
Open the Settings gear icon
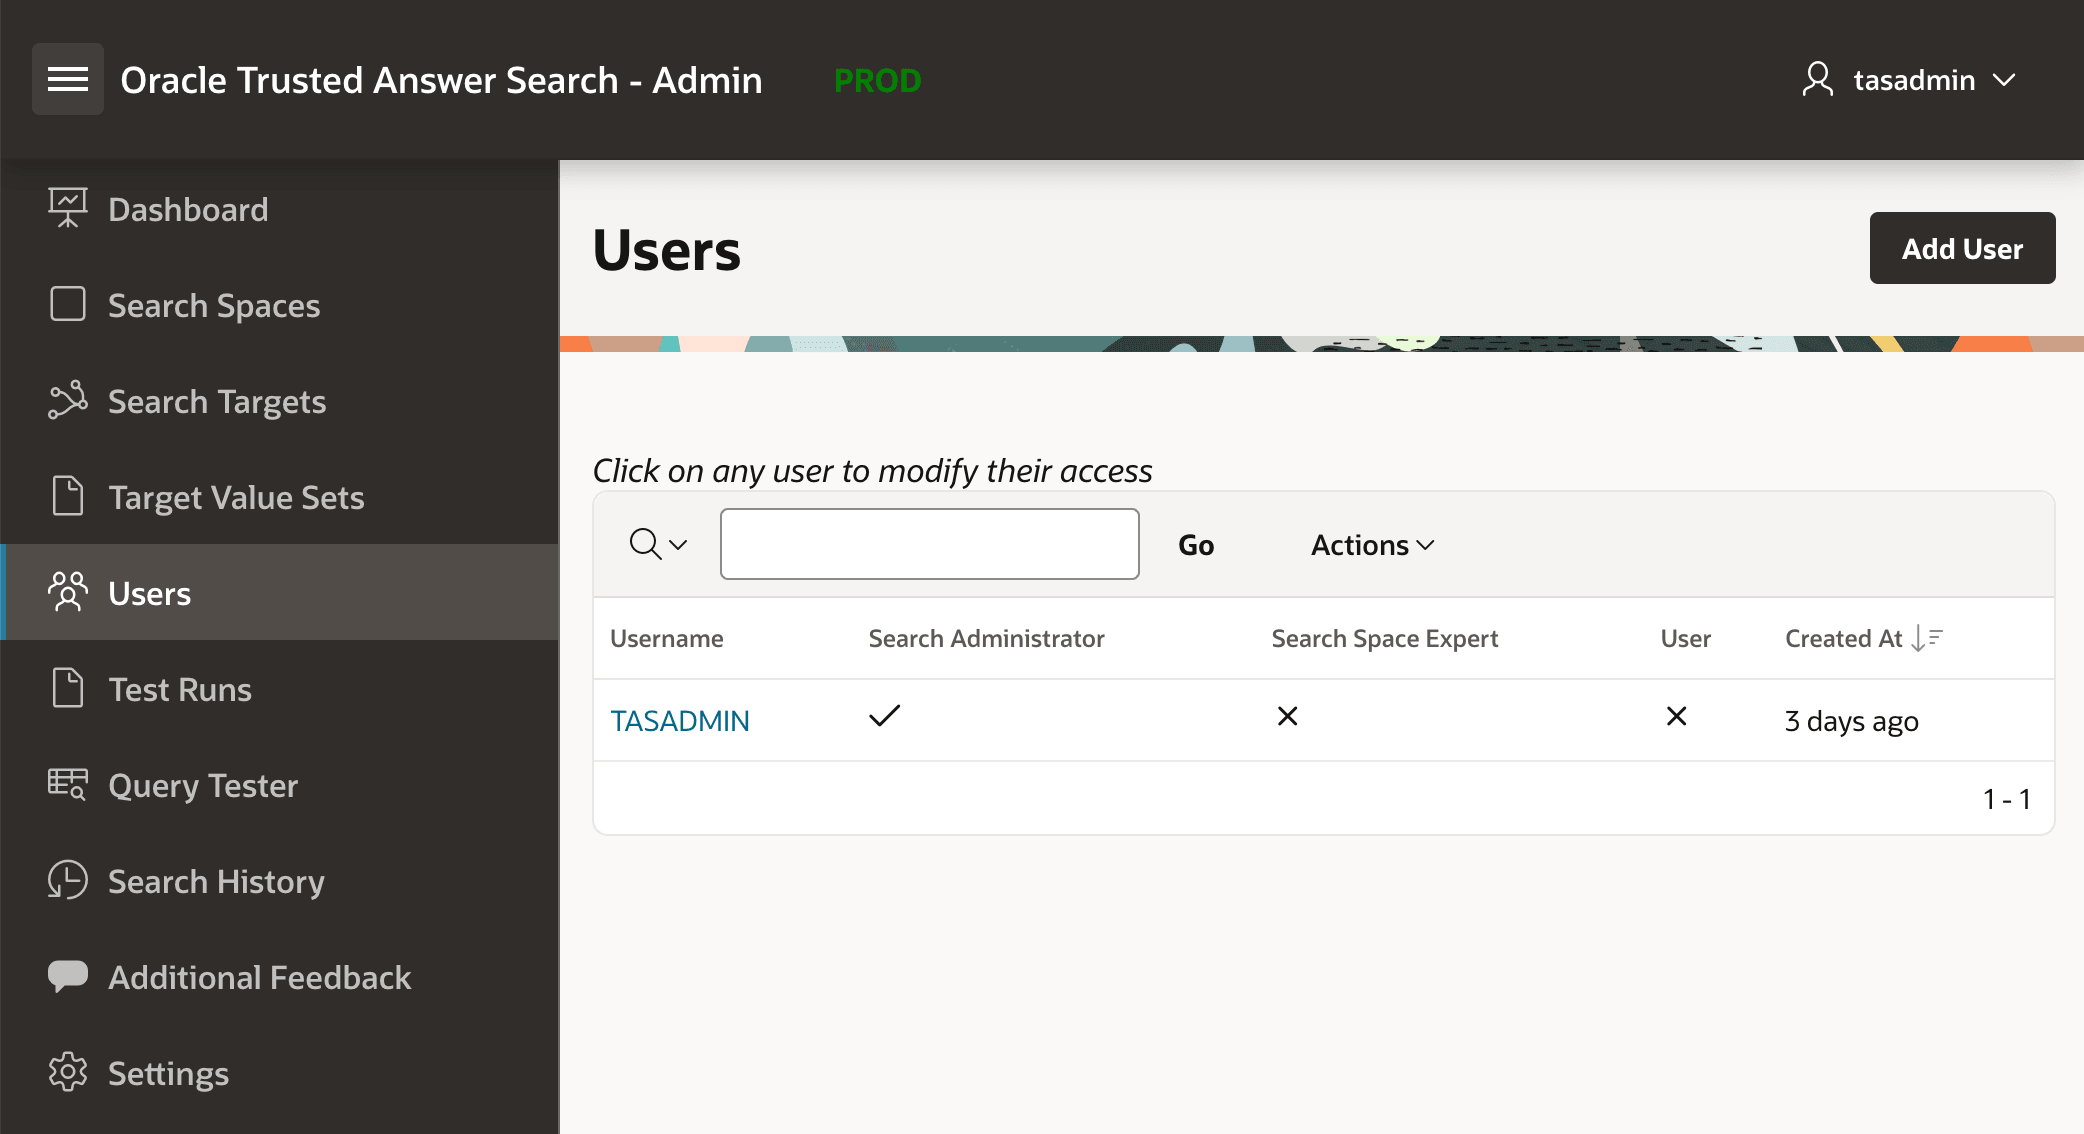click(67, 1072)
